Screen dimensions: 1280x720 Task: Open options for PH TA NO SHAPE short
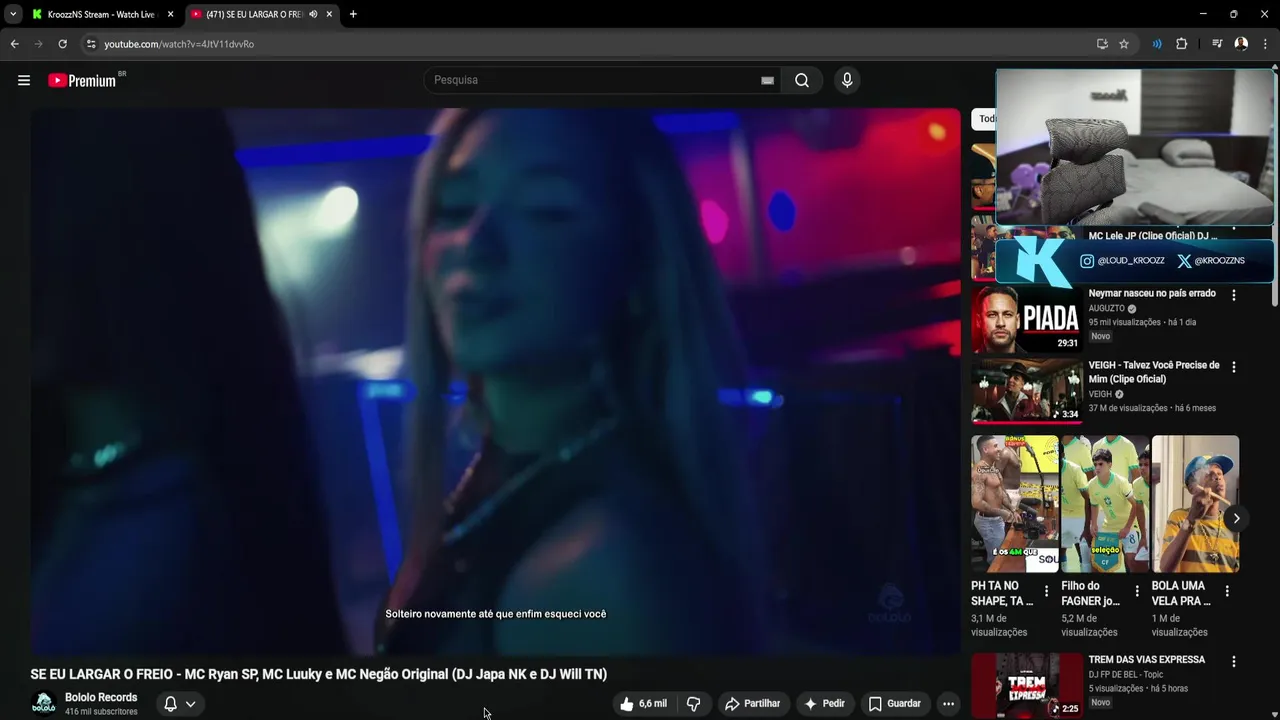pos(1047,591)
